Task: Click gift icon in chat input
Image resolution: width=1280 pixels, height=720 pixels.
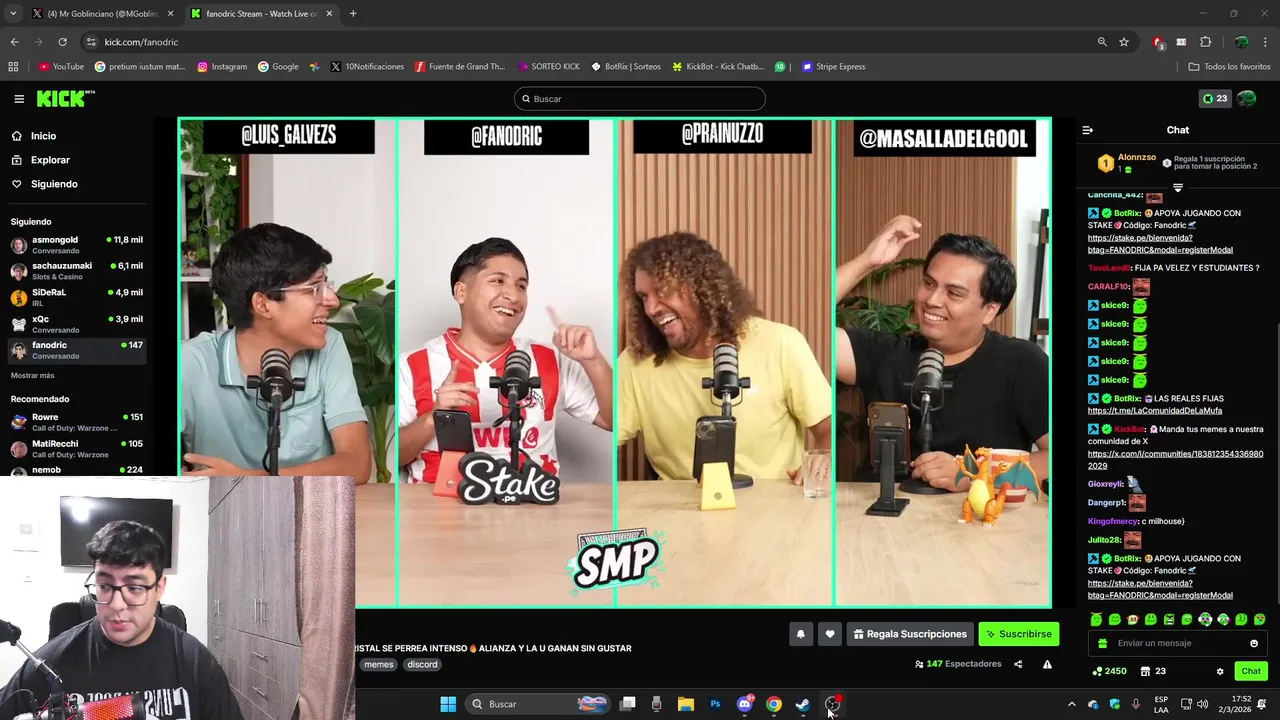Action: pyautogui.click(x=1103, y=643)
